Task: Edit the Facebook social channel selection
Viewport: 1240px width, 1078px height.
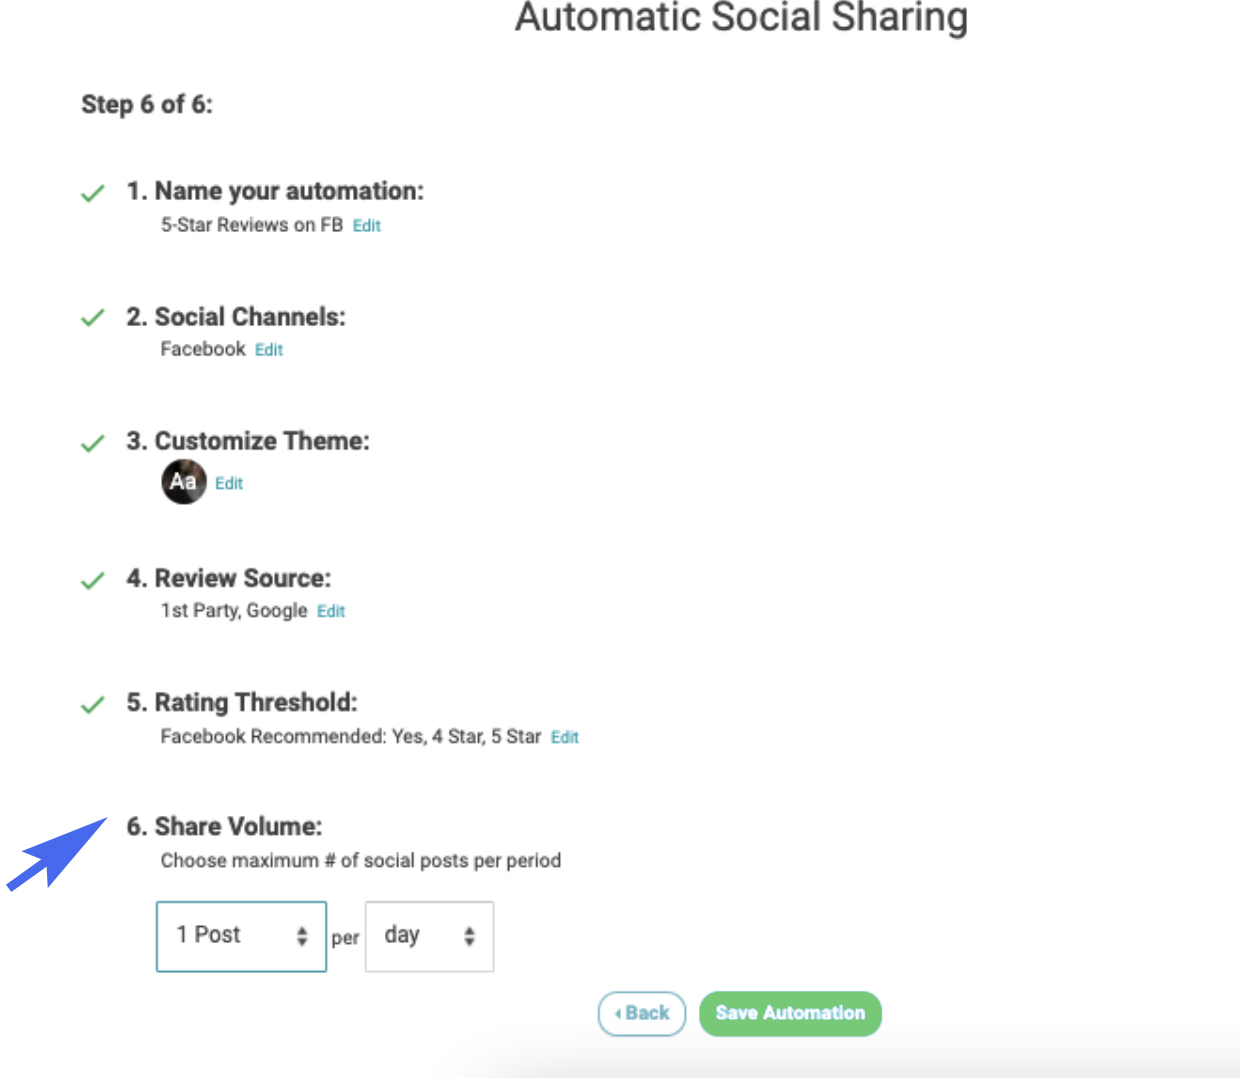Action: (x=269, y=350)
